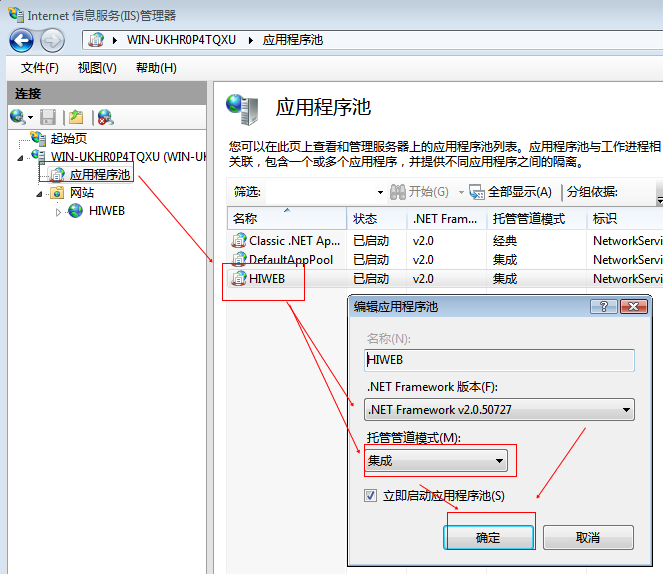
Task: Click the Group by (分组依据) label
Action: tap(592, 192)
